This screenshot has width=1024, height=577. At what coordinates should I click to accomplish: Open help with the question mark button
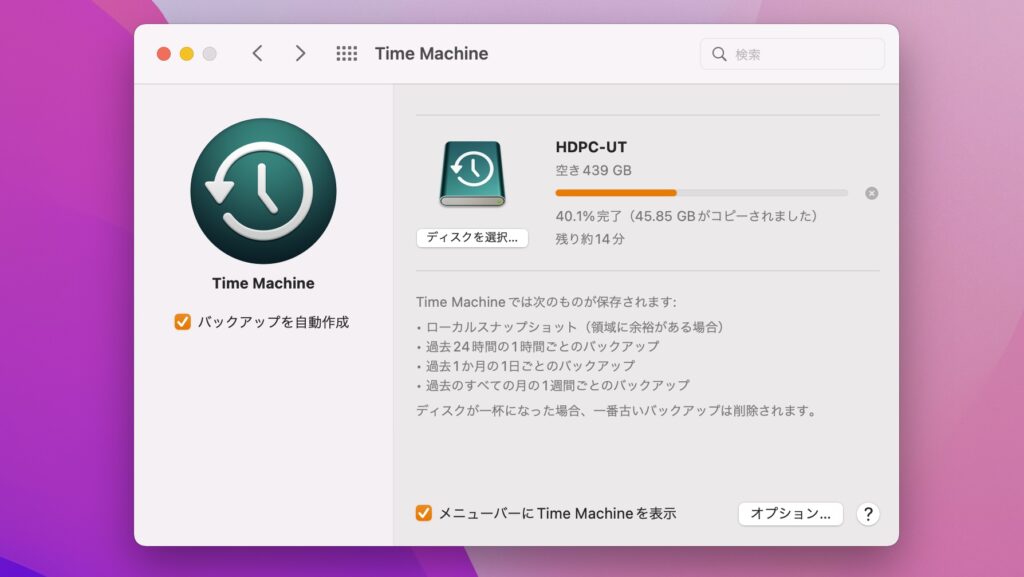868,514
